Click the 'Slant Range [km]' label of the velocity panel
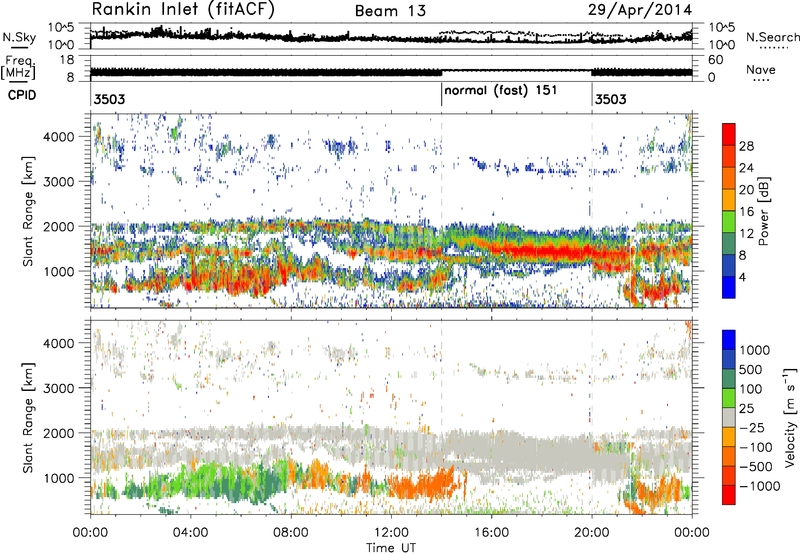 tap(28, 418)
